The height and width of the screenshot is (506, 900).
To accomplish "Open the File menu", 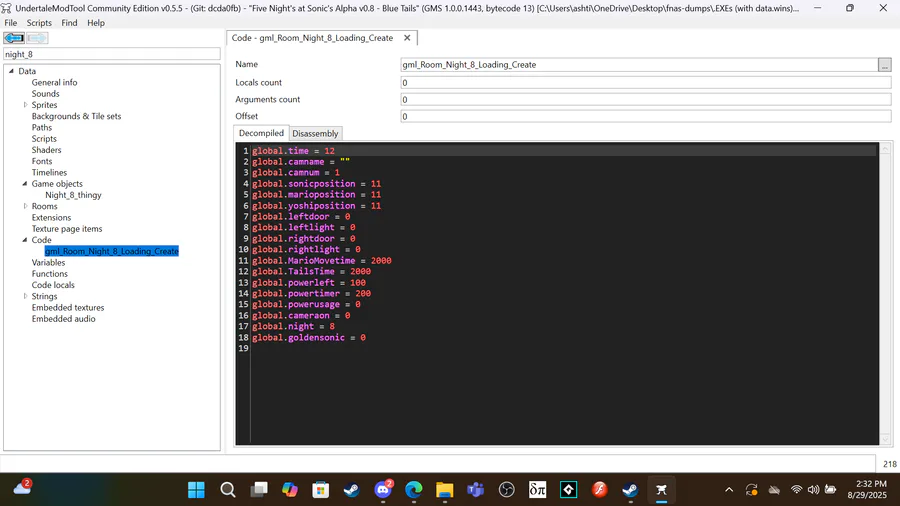I will click(x=10, y=23).
